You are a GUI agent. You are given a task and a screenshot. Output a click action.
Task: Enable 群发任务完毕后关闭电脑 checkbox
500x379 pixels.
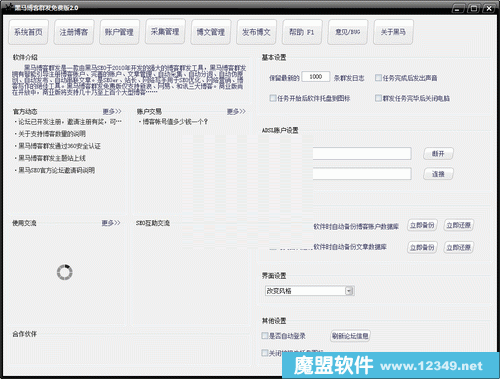coord(378,98)
